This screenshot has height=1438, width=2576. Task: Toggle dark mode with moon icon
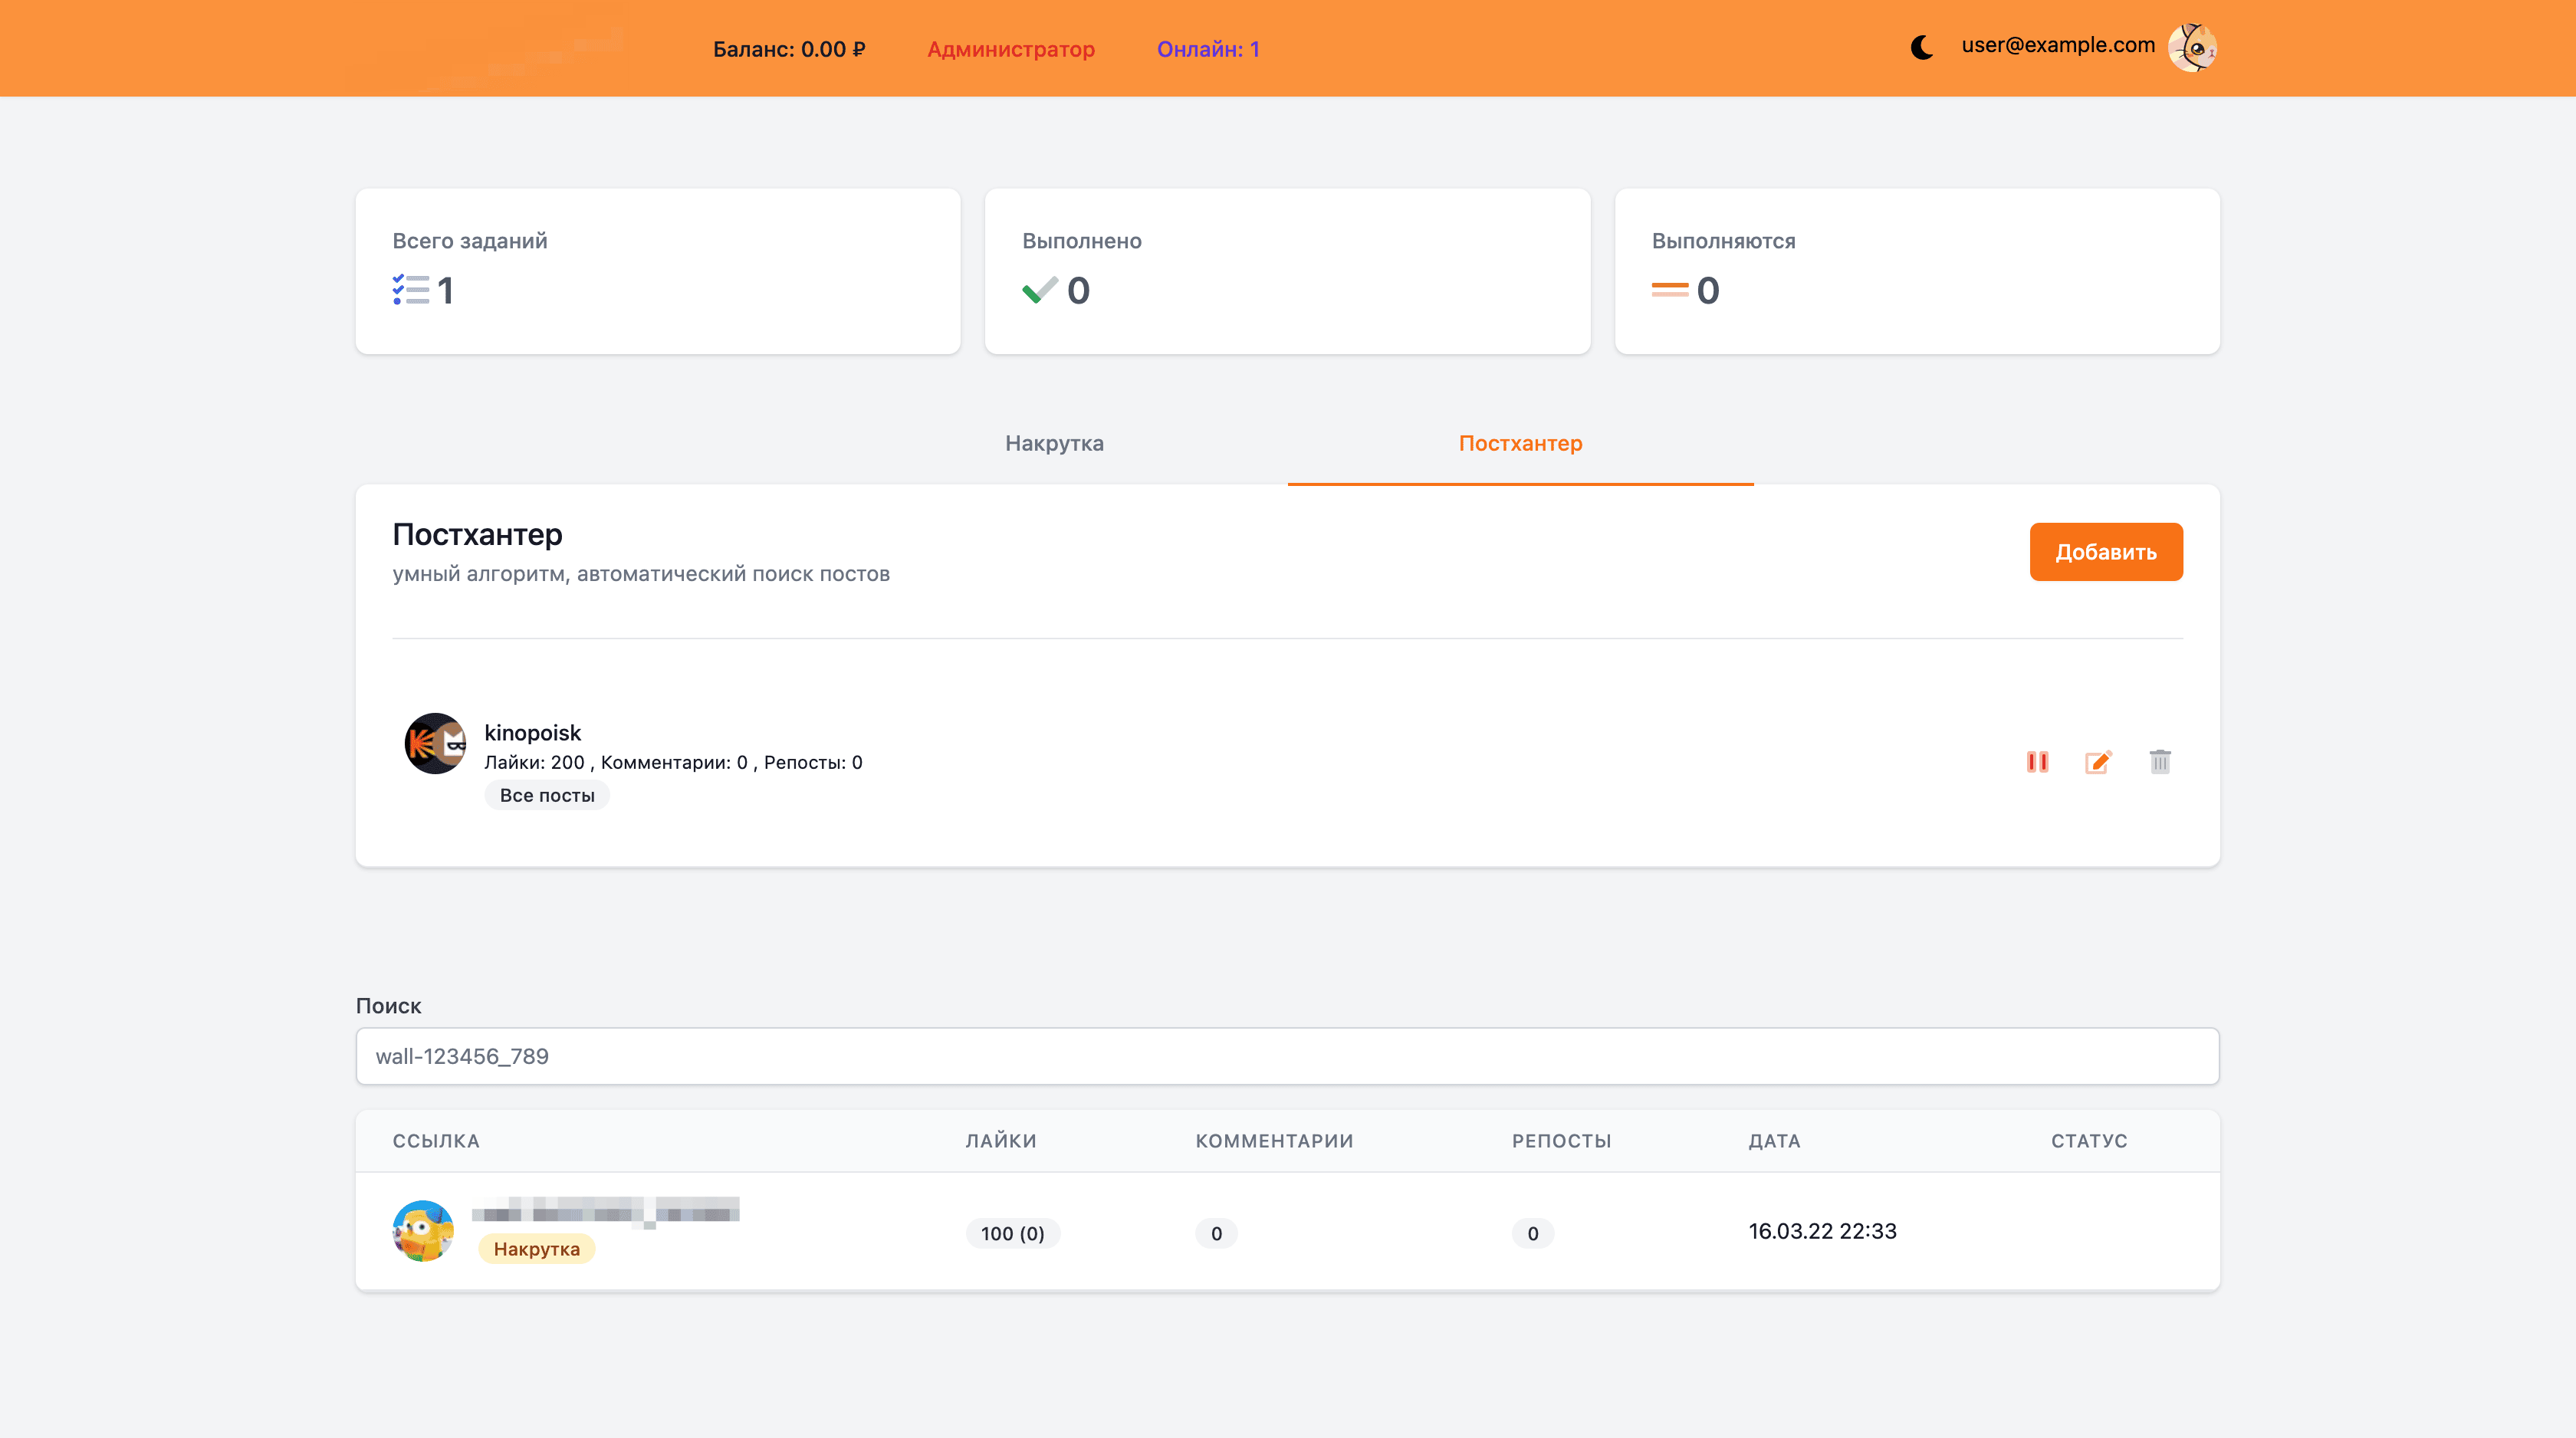pos(1921,48)
